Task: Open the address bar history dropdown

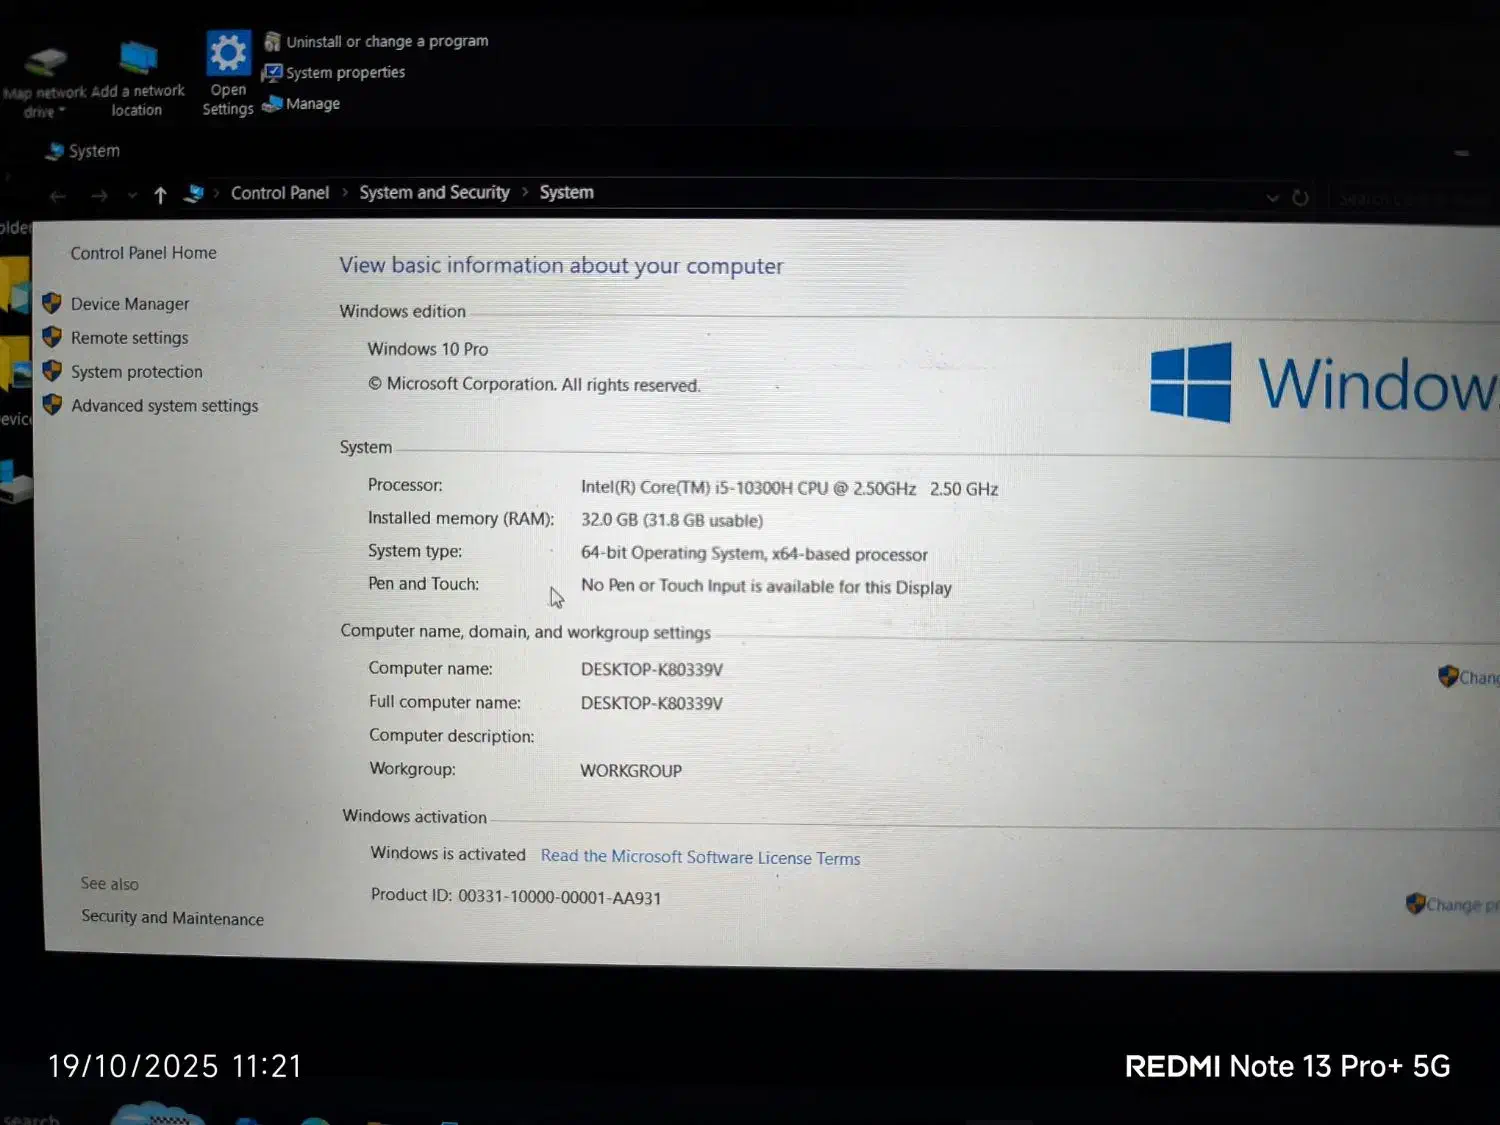Action: click(1272, 198)
